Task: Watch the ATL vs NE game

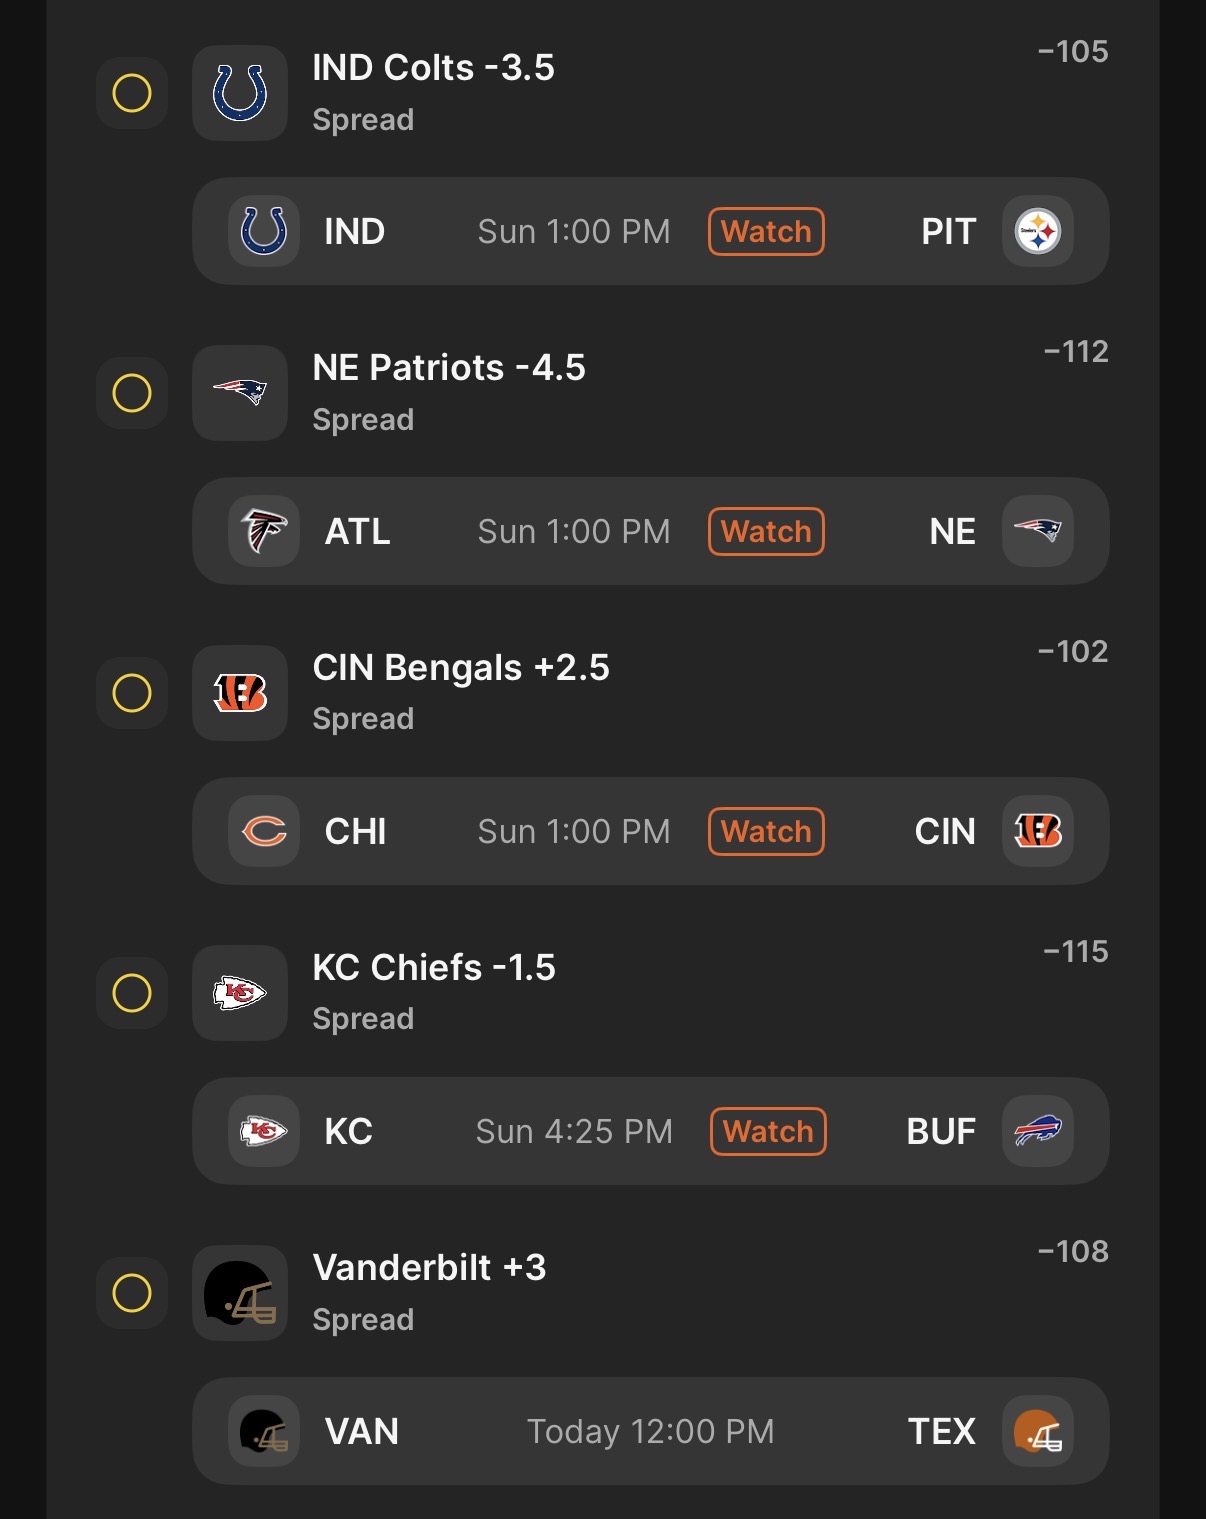Action: coord(766,531)
